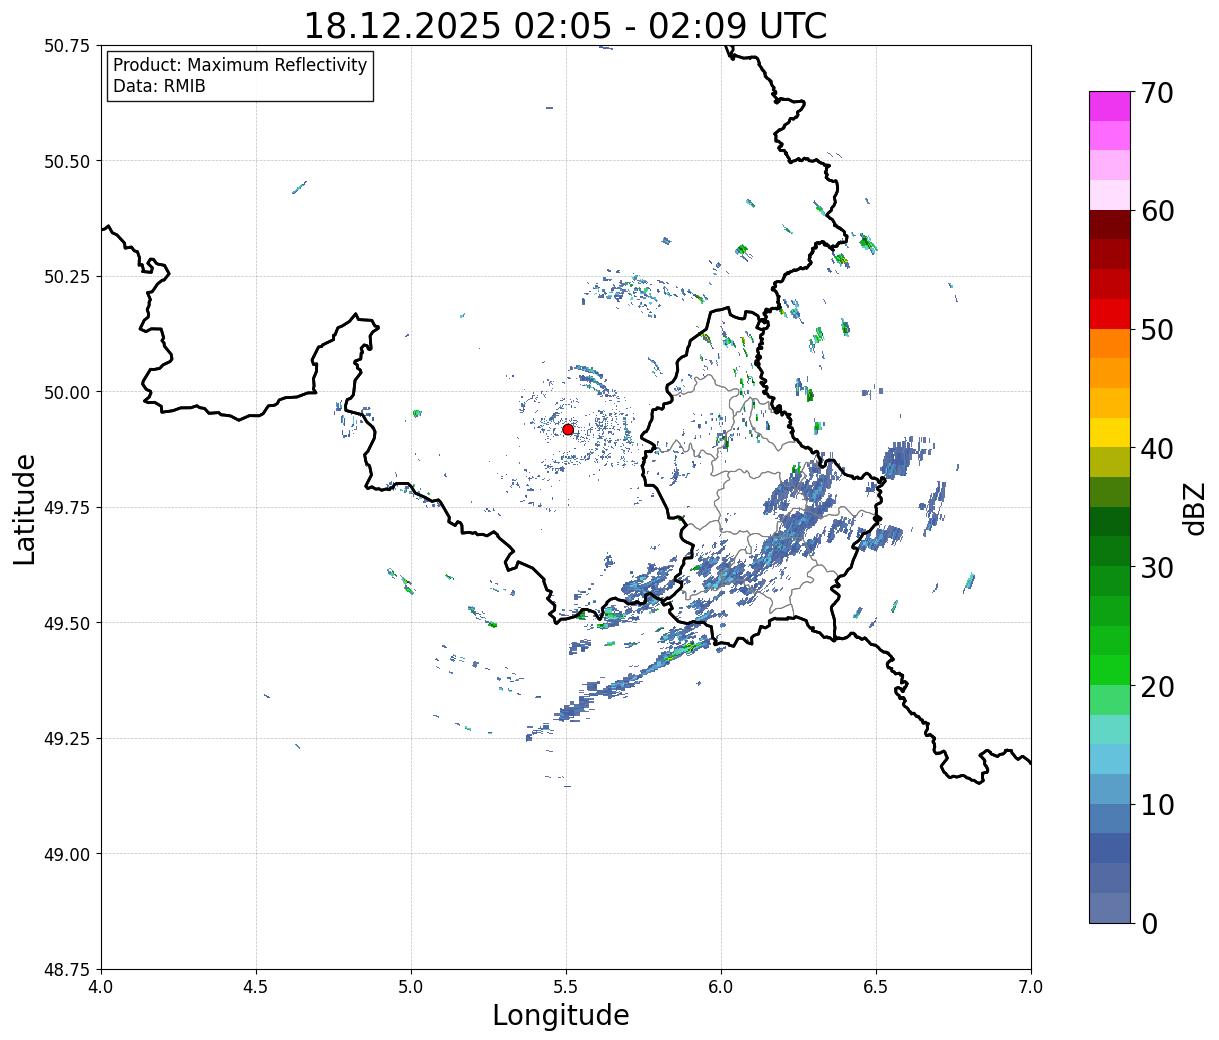
Task: Click the latitude tick 50.75
Action: 67,46
